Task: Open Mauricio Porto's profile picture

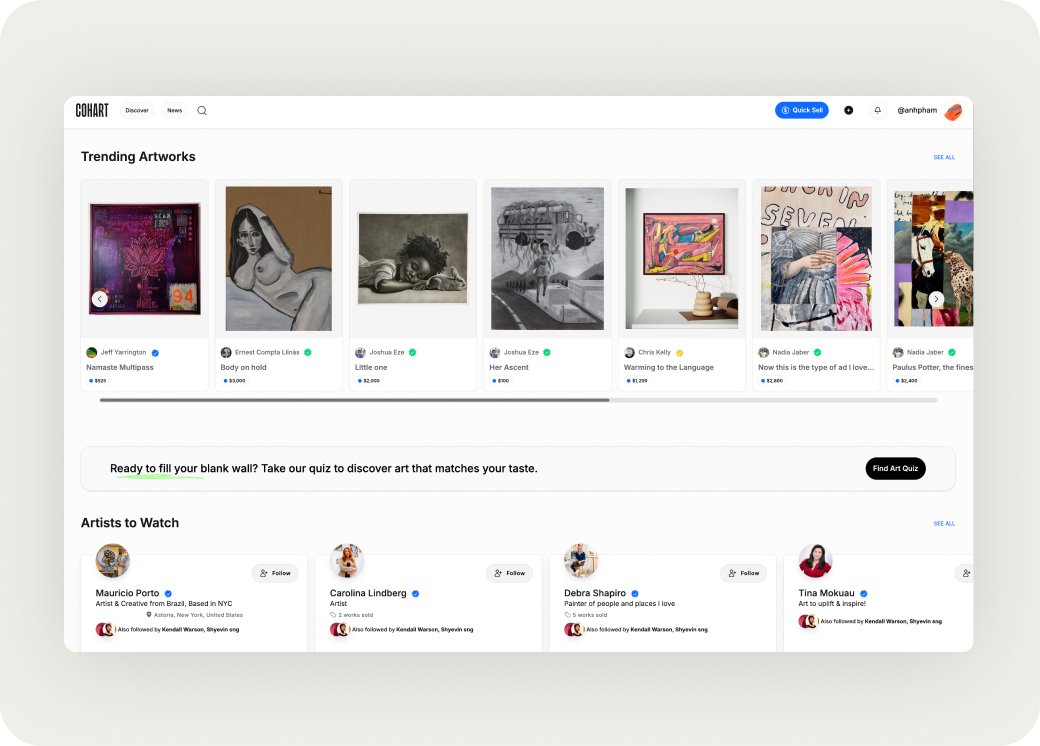Action: click(113, 560)
